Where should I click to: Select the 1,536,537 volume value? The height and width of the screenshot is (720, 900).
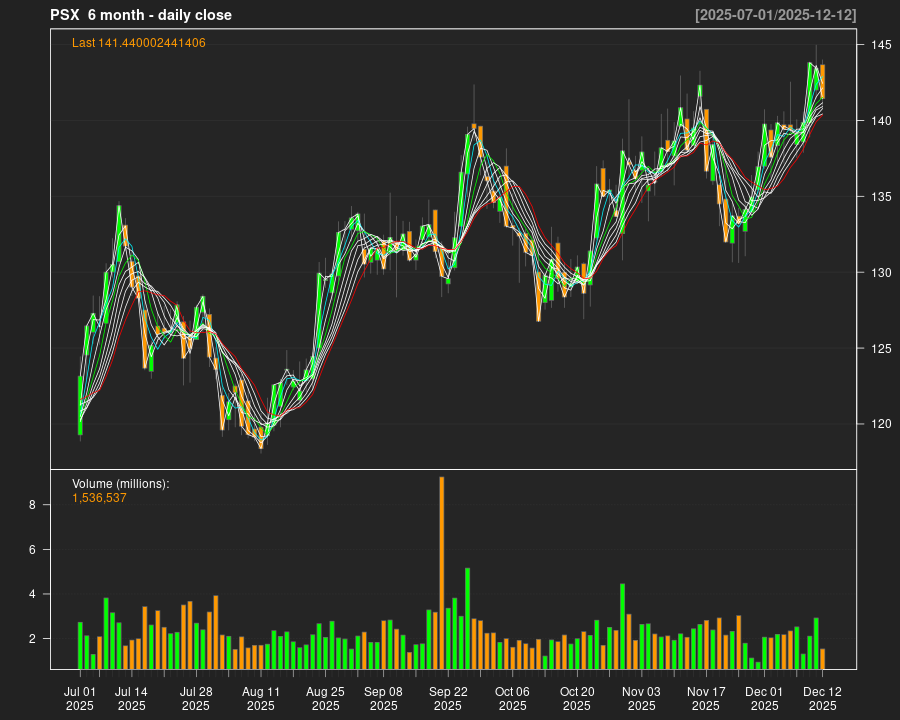[99, 498]
